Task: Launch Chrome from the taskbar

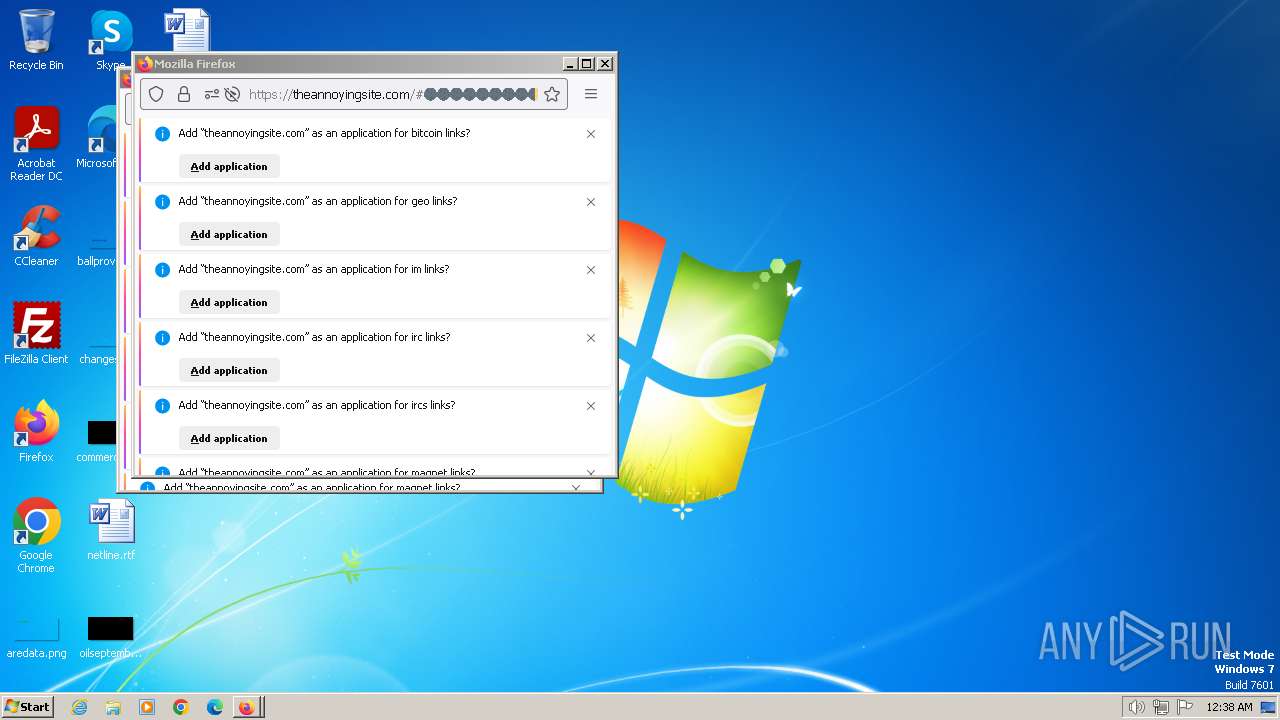Action: (181, 707)
